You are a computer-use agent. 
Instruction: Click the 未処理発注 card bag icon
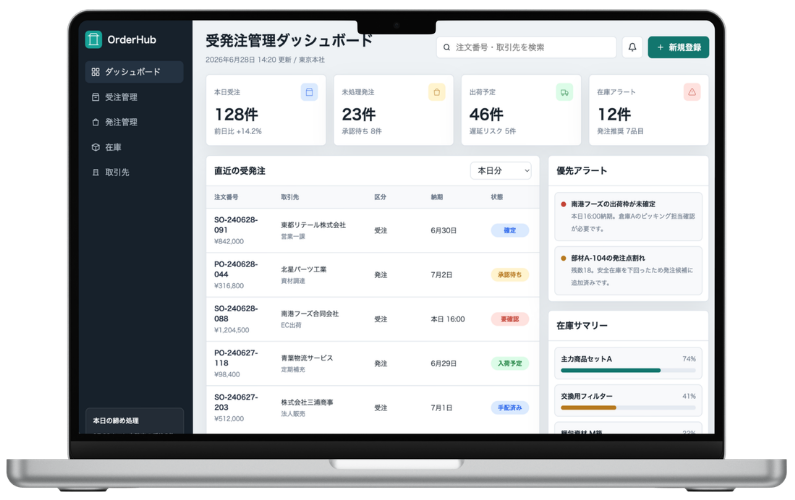coord(437,92)
